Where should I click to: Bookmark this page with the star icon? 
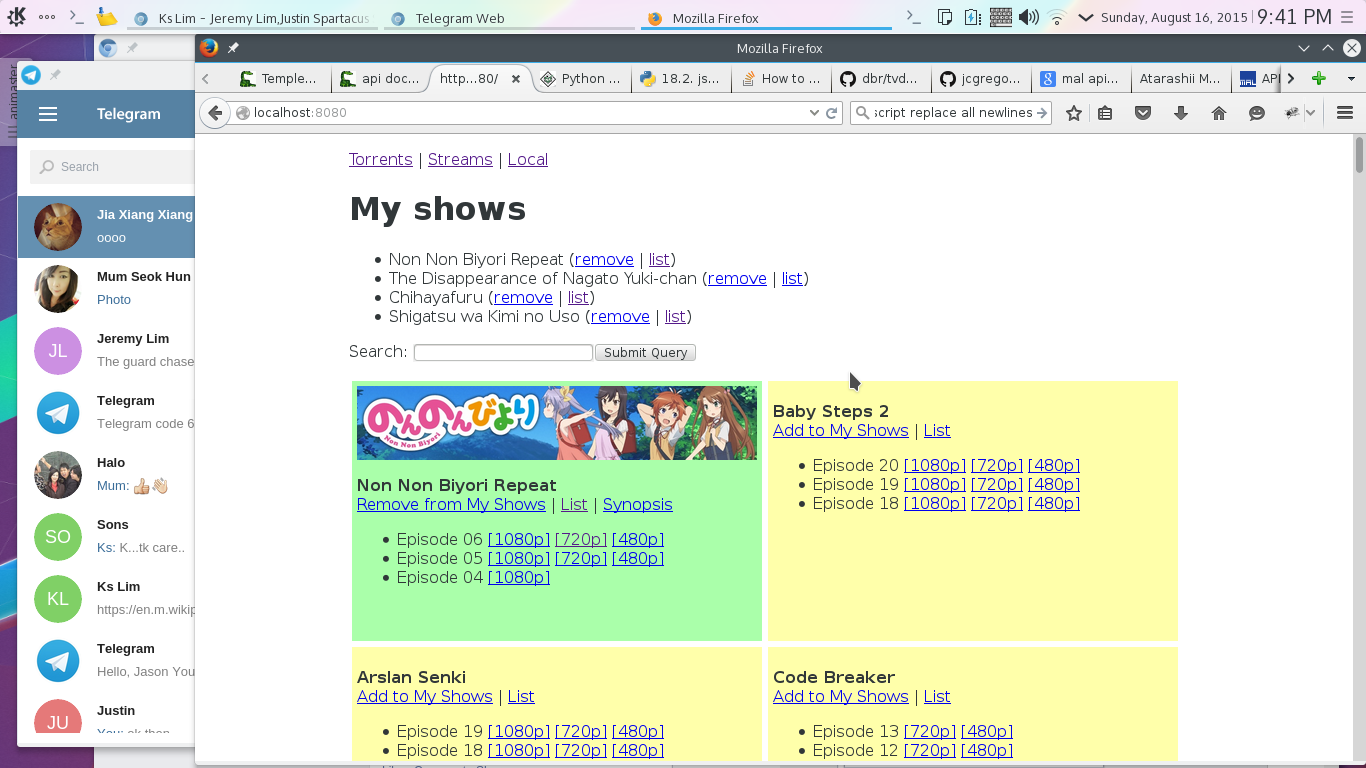(1073, 113)
